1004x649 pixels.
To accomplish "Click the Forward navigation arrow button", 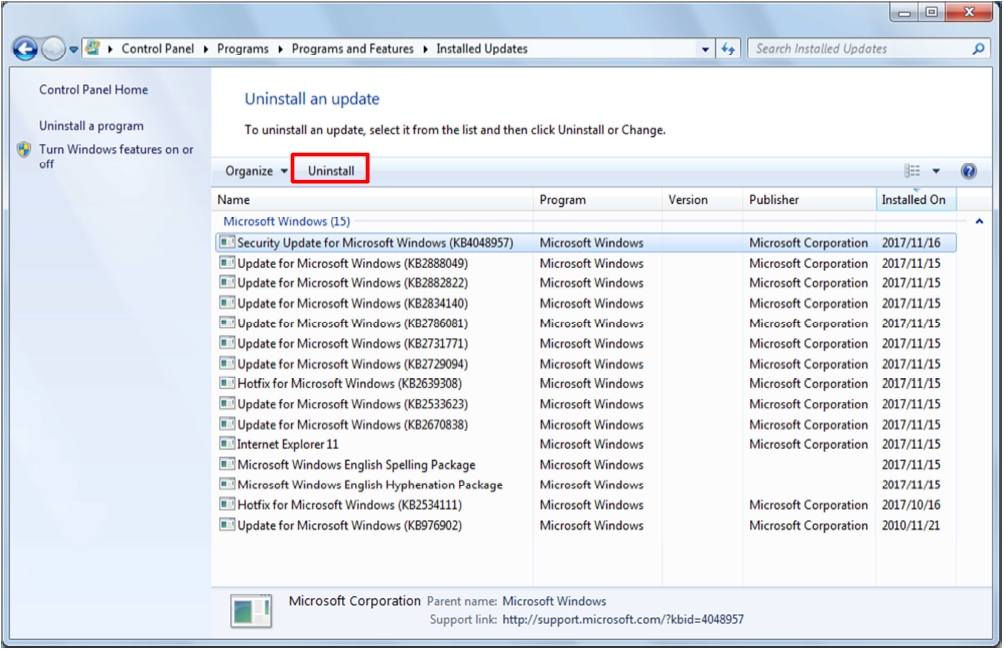I will [x=54, y=49].
